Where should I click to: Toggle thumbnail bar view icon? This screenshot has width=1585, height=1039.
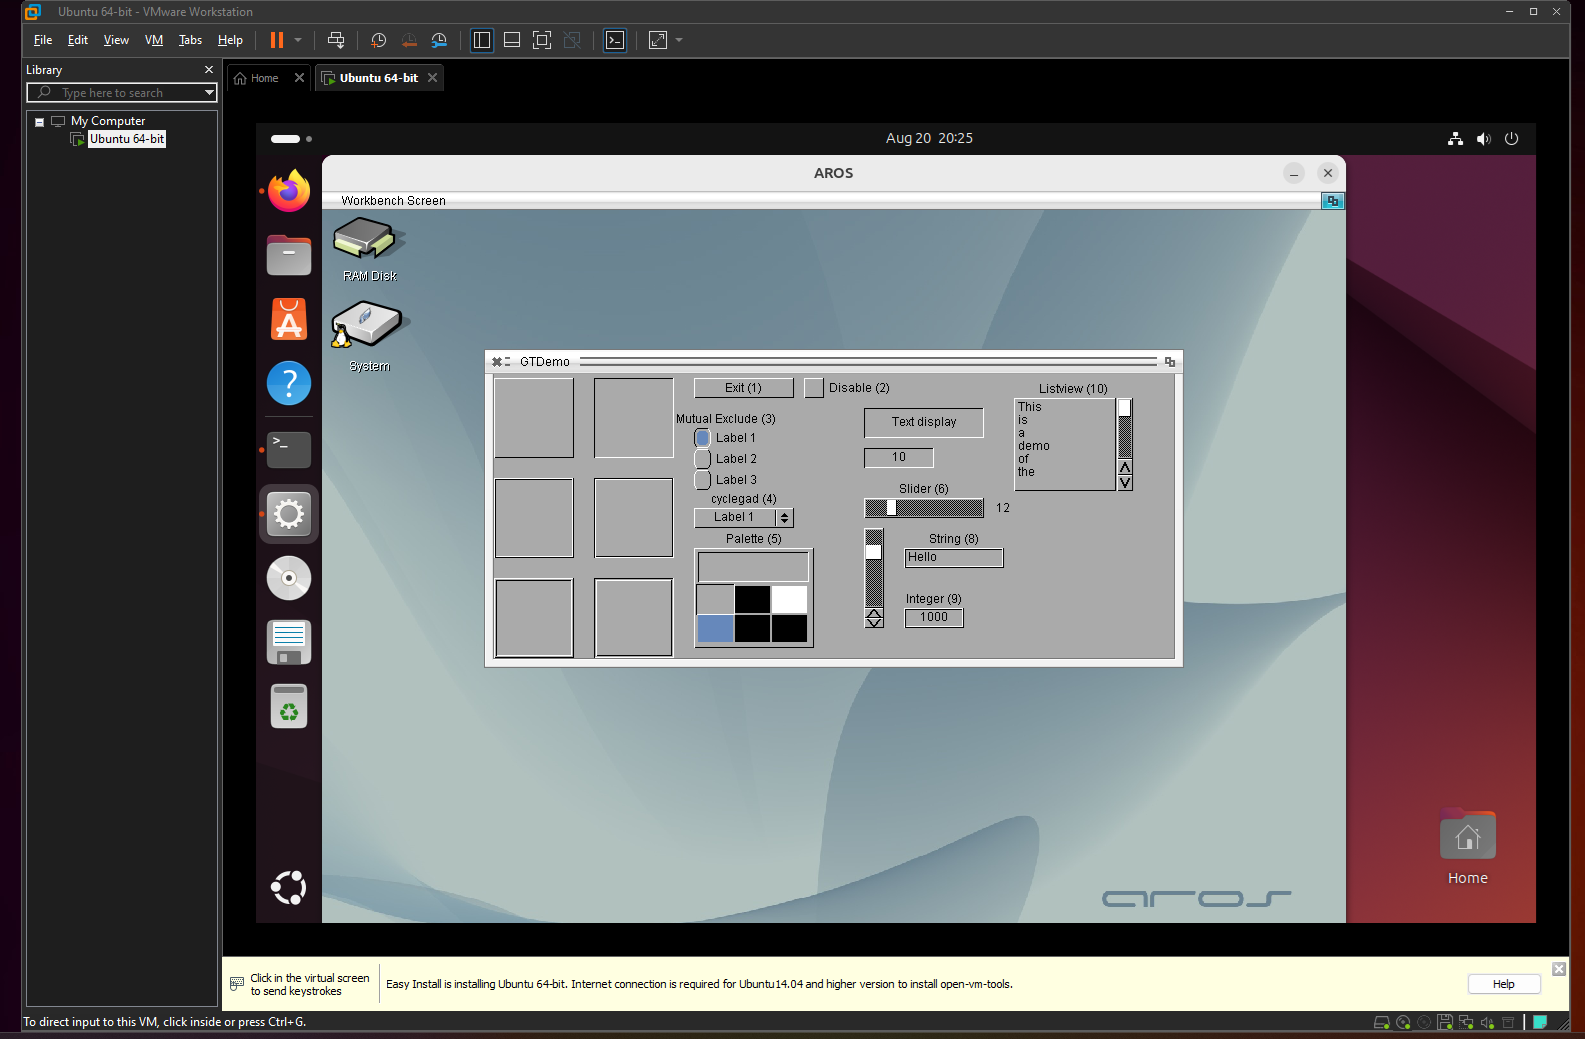pos(512,40)
